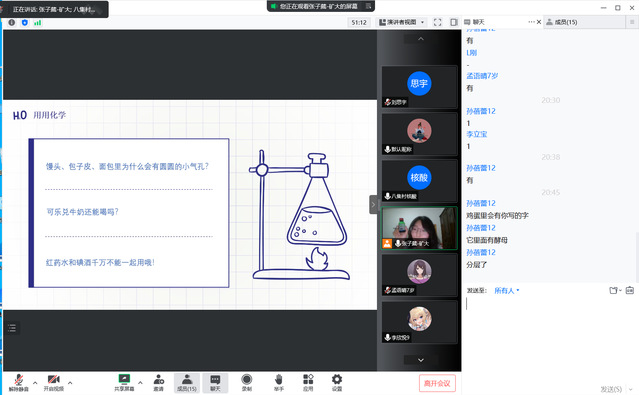The width and height of the screenshot is (639, 395).
Task: Click the 离开会议 leave meeting button
Action: pyautogui.click(x=437, y=383)
